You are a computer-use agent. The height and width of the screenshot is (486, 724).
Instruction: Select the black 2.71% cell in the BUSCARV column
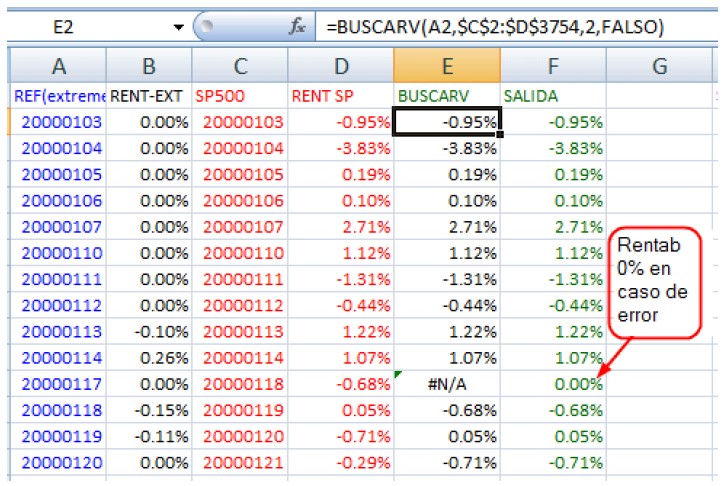[x=447, y=227]
